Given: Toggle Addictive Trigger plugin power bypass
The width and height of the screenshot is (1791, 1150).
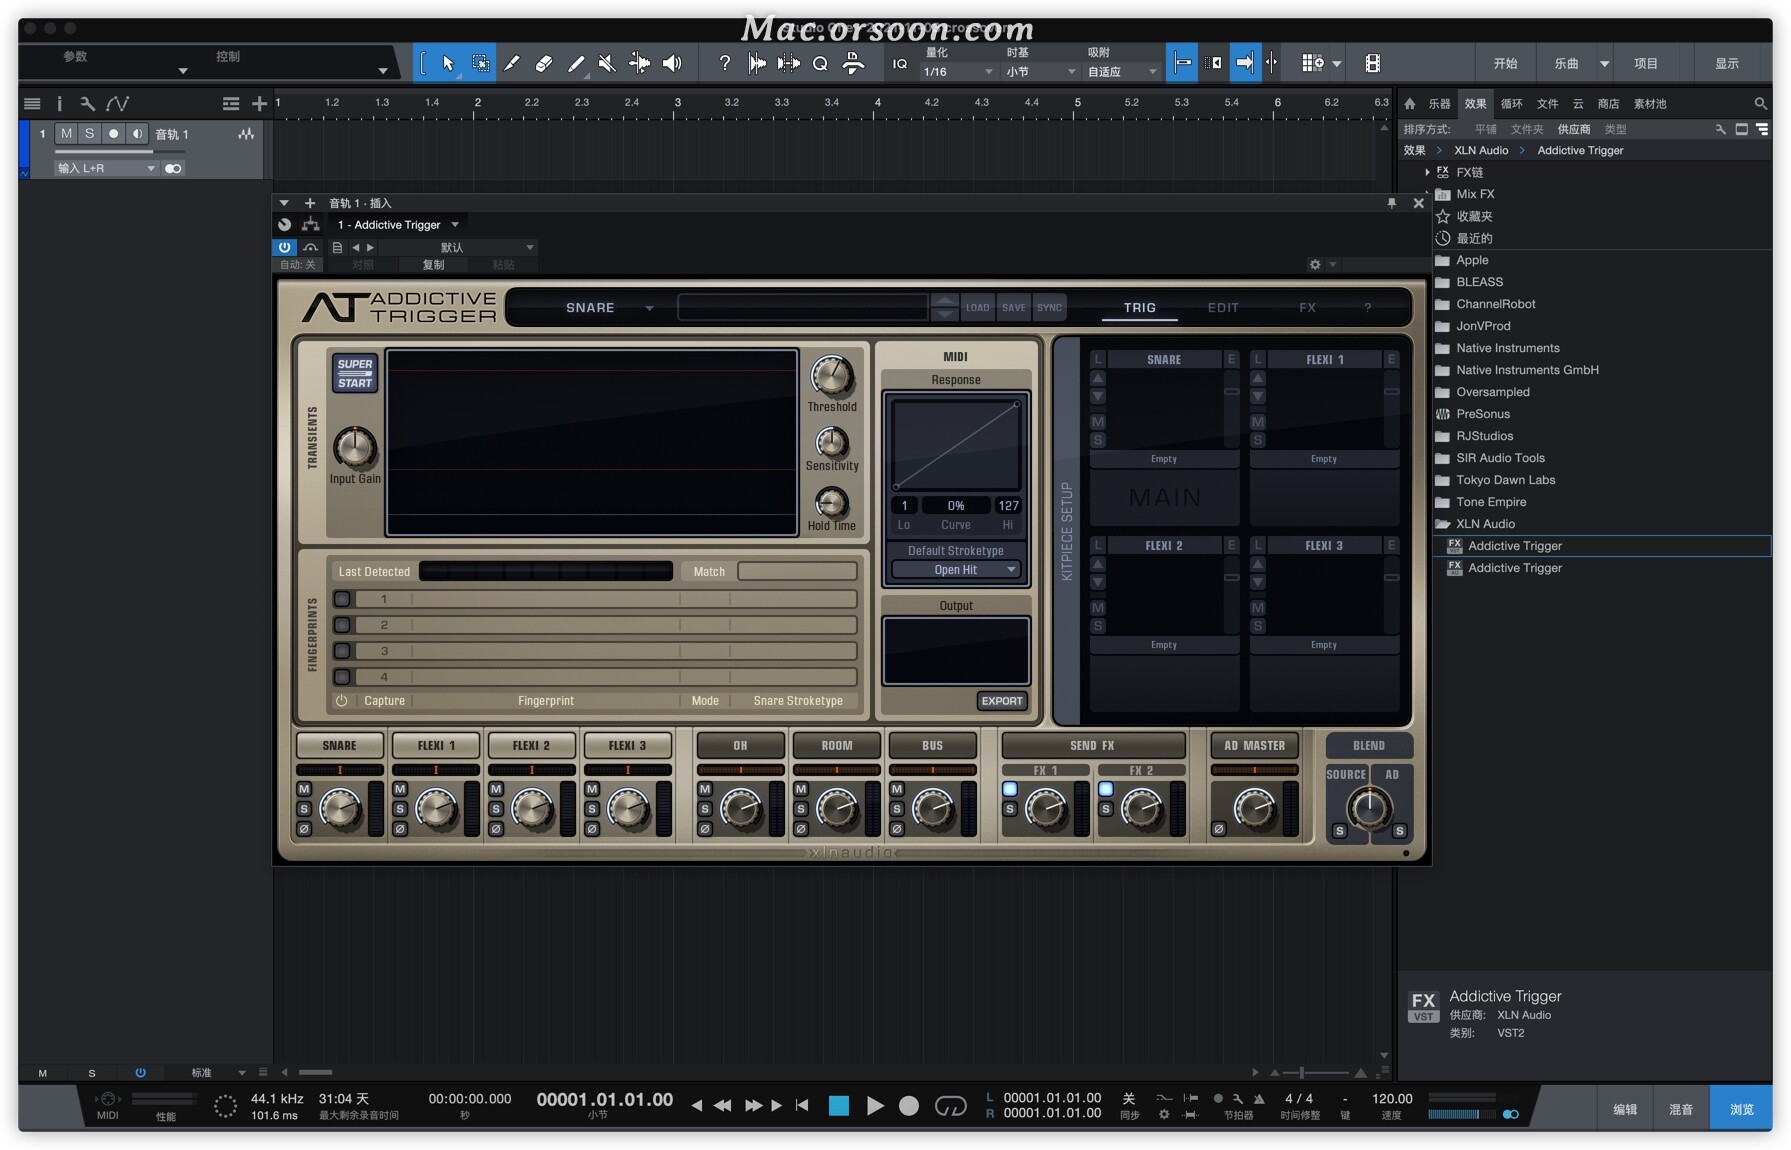Looking at the screenshot, I should pos(285,247).
